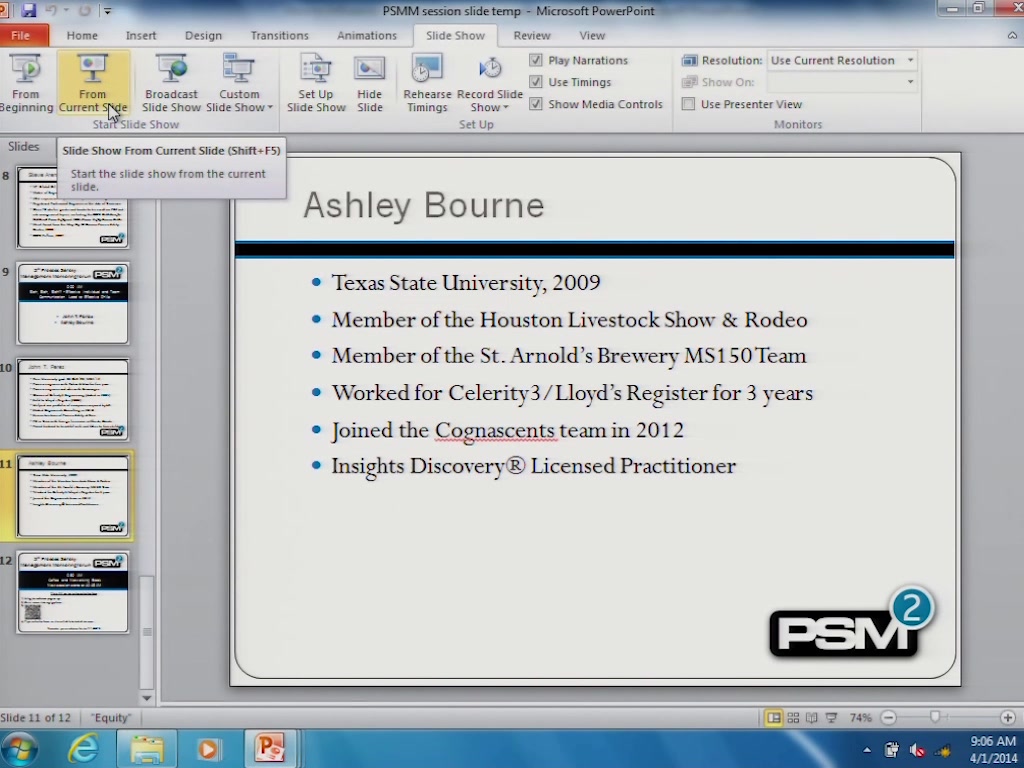Start slide show From Beginning

click(x=25, y=84)
